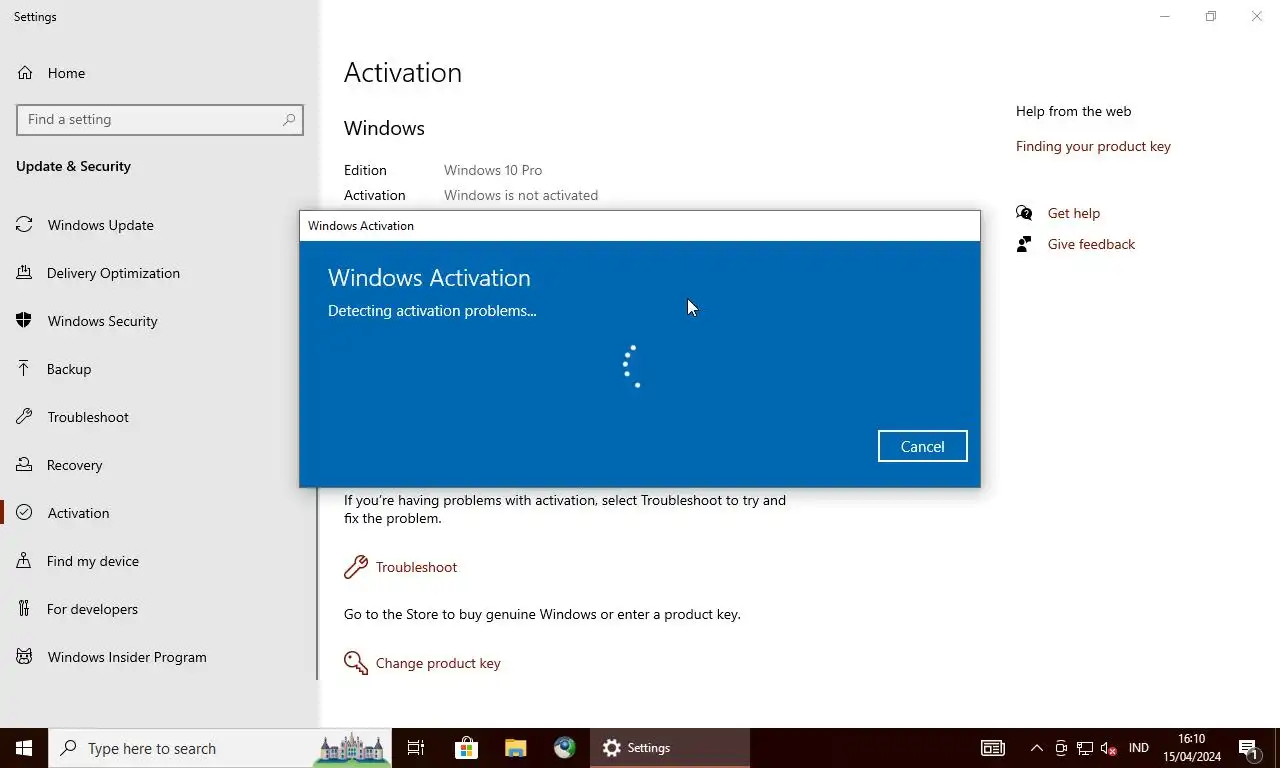Click the magnifier icon in Find a setting
Image resolution: width=1280 pixels, height=768 pixels.
(289, 119)
